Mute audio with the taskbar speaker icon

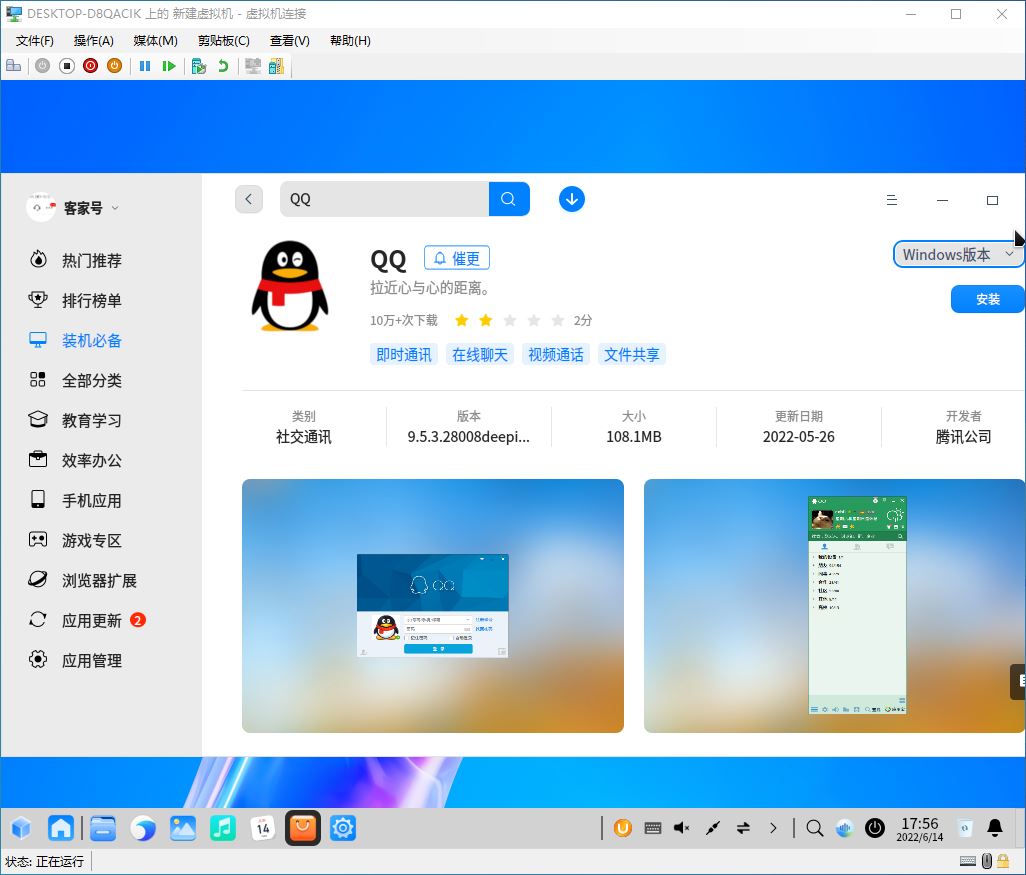(x=681, y=828)
